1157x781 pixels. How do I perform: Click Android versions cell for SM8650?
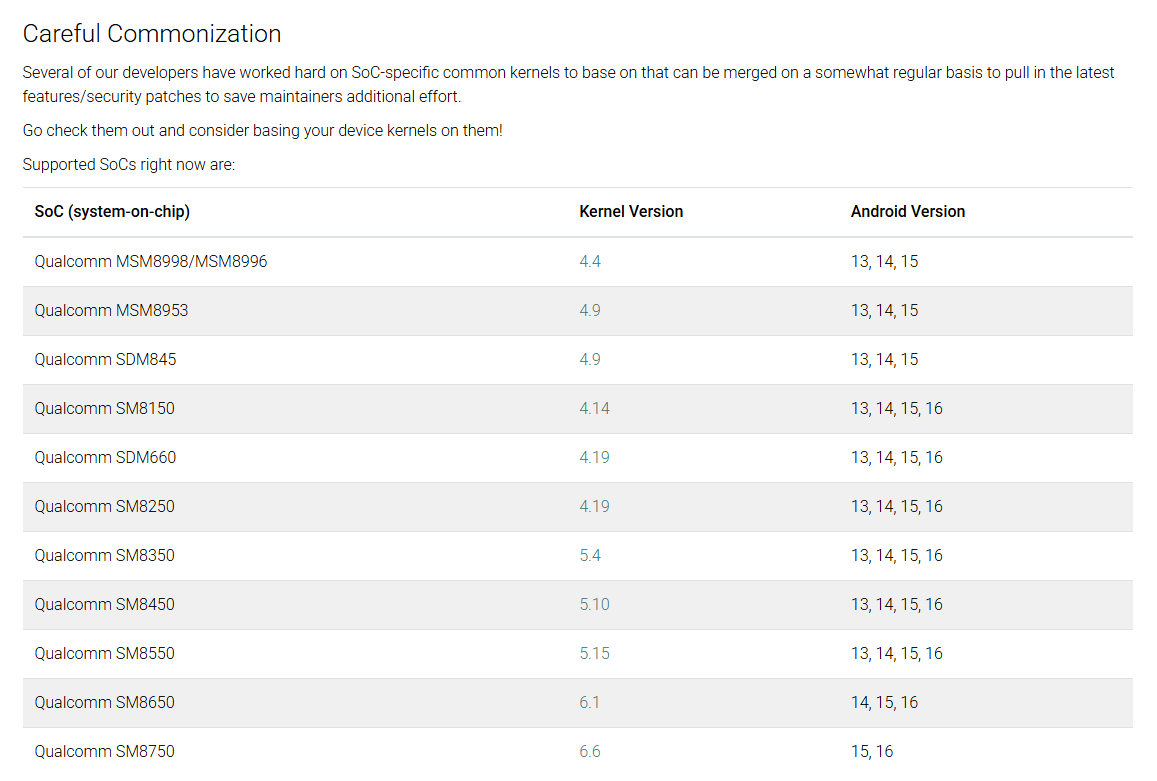coord(884,703)
